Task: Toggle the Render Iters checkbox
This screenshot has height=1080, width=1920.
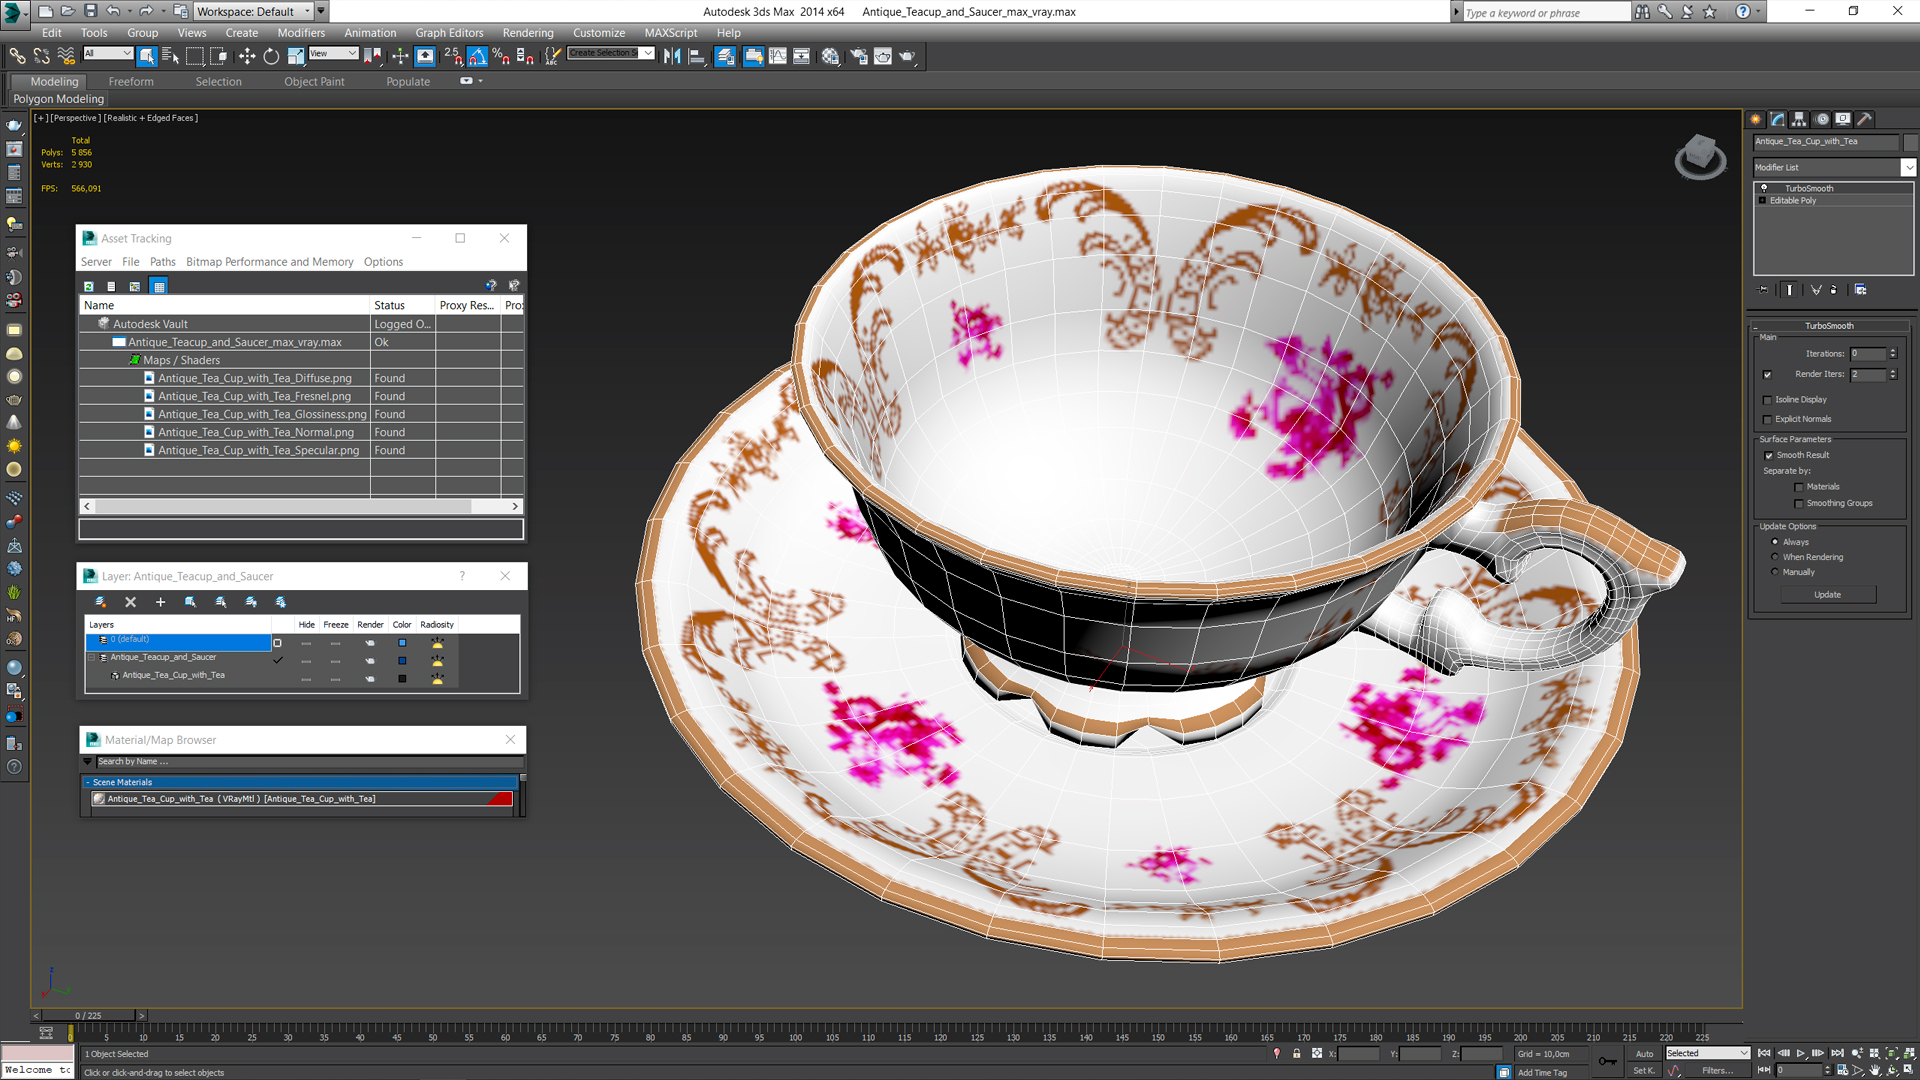Action: tap(1767, 375)
